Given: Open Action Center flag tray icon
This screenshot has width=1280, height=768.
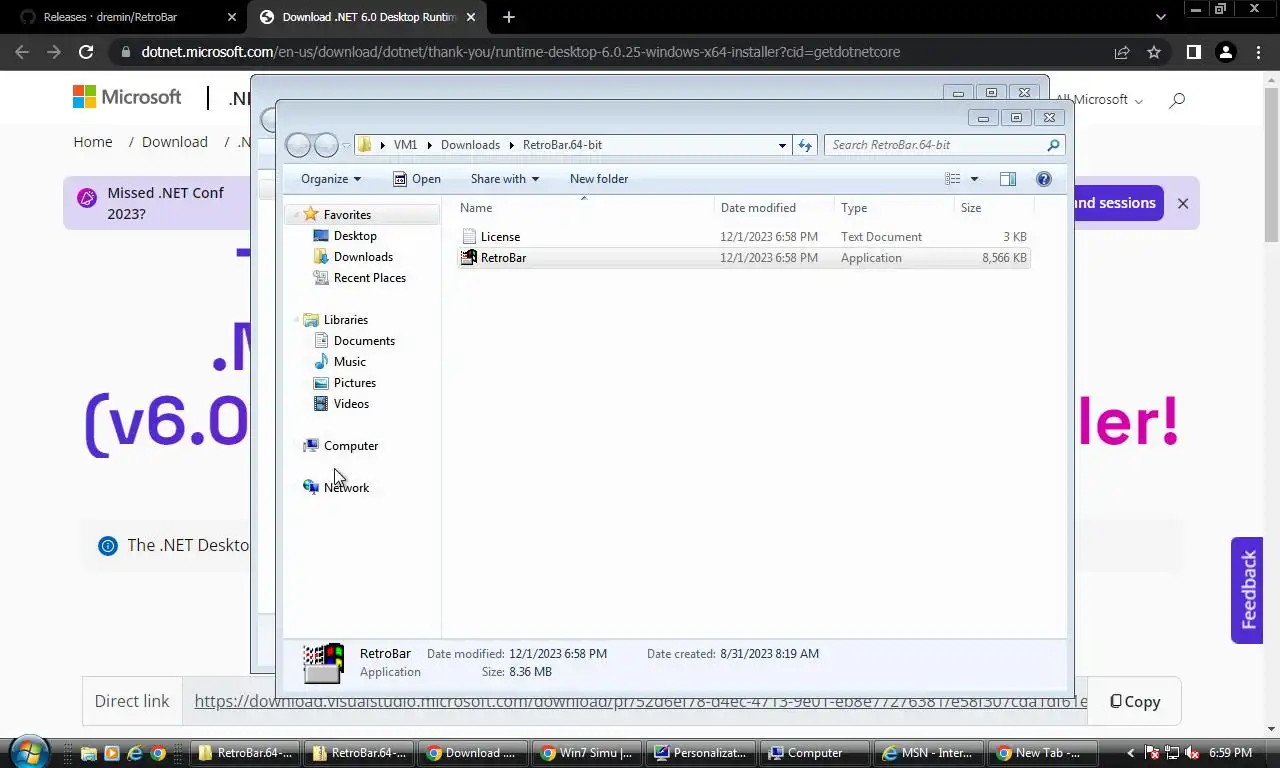Looking at the screenshot, I should point(1151,753).
